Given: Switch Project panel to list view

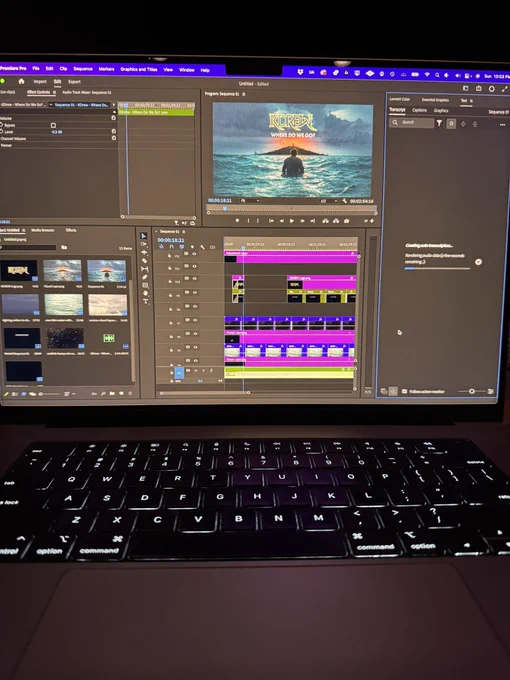Looking at the screenshot, I should point(15,394).
